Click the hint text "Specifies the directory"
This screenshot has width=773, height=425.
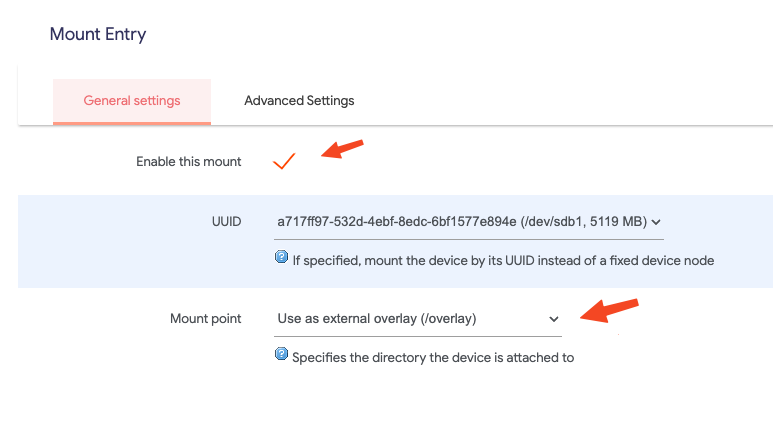(432, 357)
